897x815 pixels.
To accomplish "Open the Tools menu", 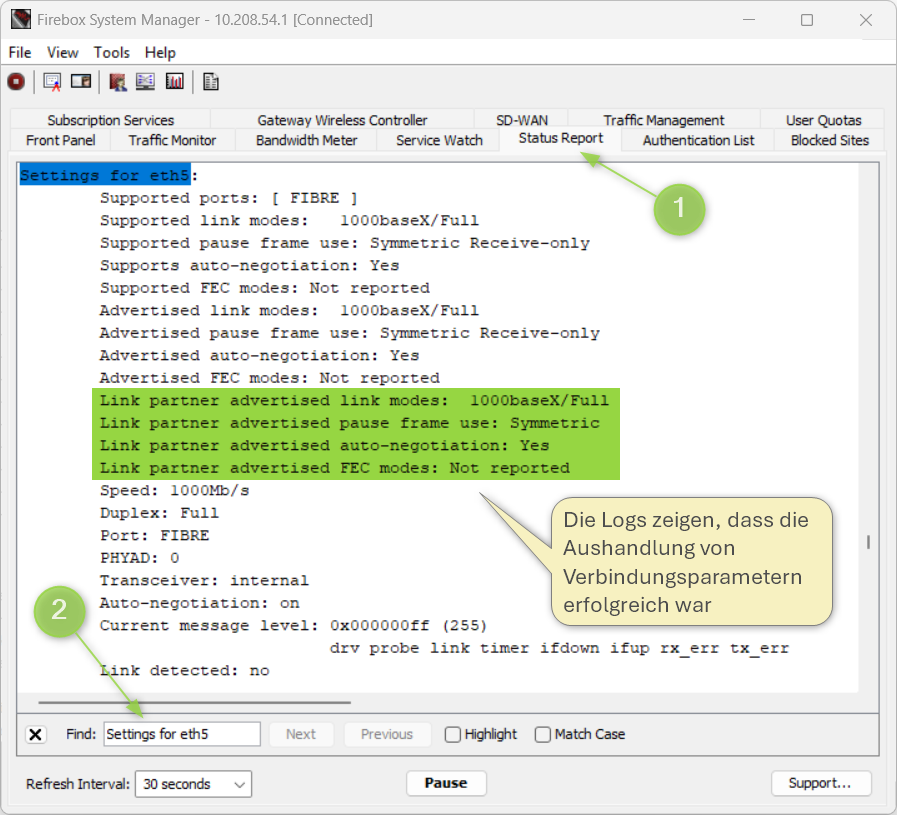I will click(112, 52).
